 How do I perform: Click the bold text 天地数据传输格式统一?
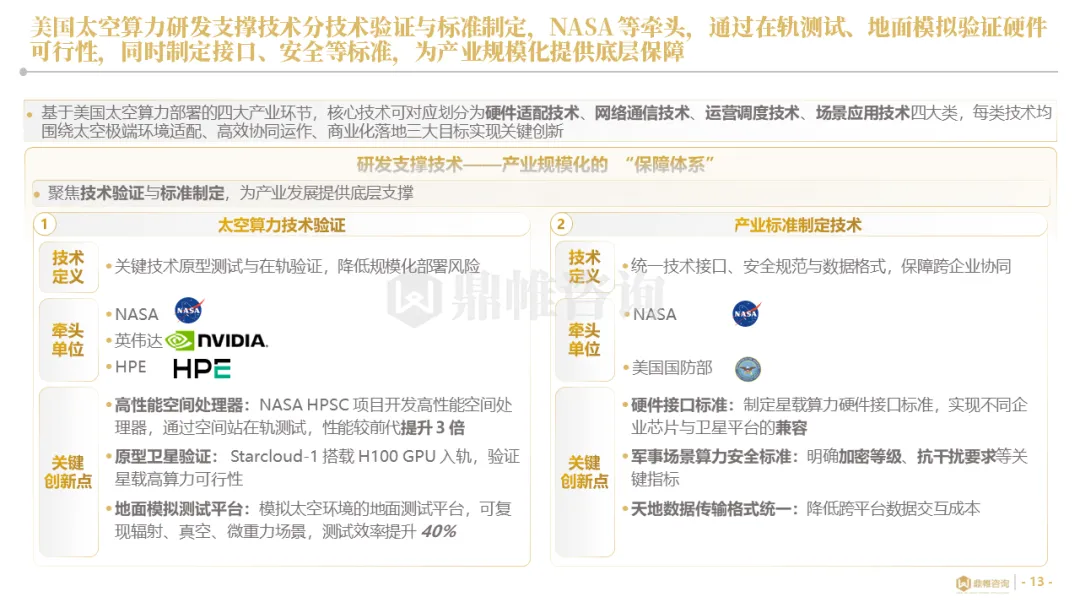(712, 509)
